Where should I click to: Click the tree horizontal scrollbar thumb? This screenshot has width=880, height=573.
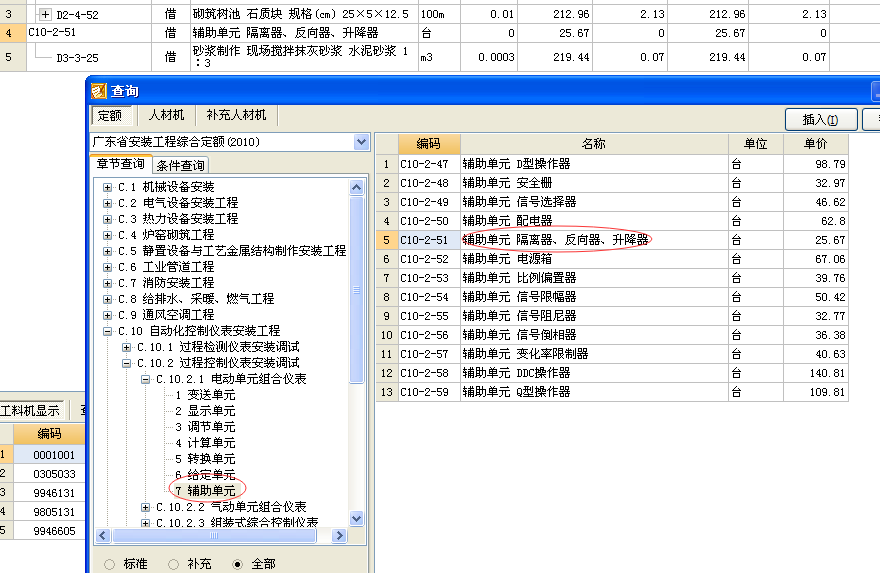pos(214,535)
